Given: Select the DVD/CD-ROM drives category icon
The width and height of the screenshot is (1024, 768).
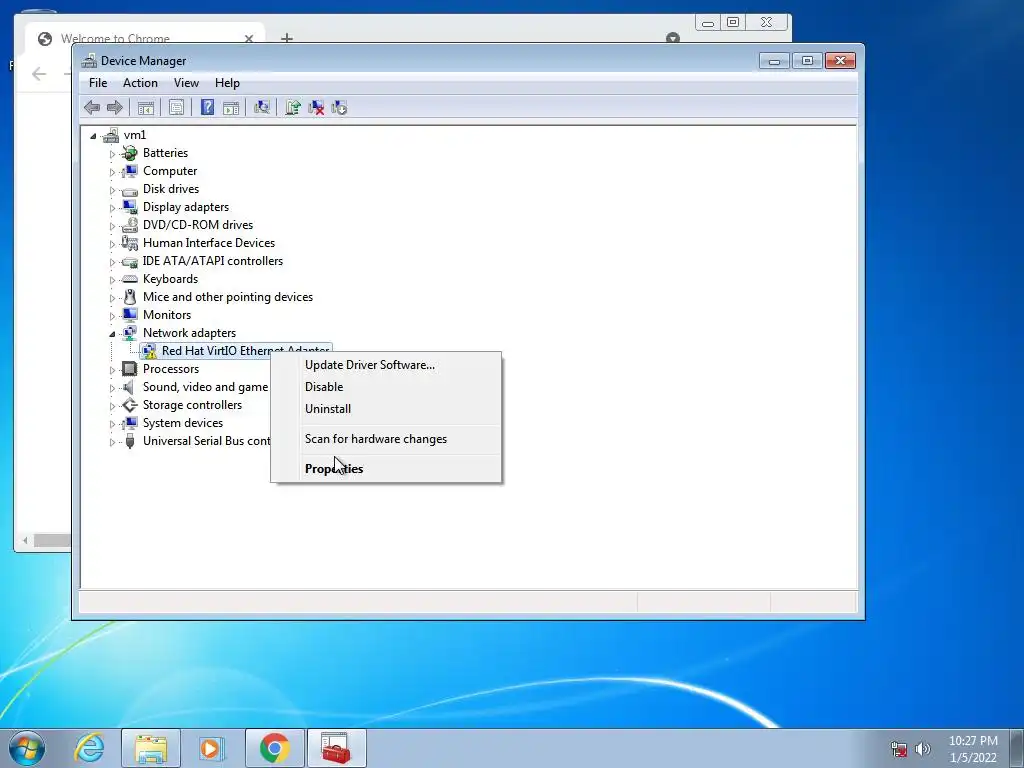Looking at the screenshot, I should click(x=130, y=225).
